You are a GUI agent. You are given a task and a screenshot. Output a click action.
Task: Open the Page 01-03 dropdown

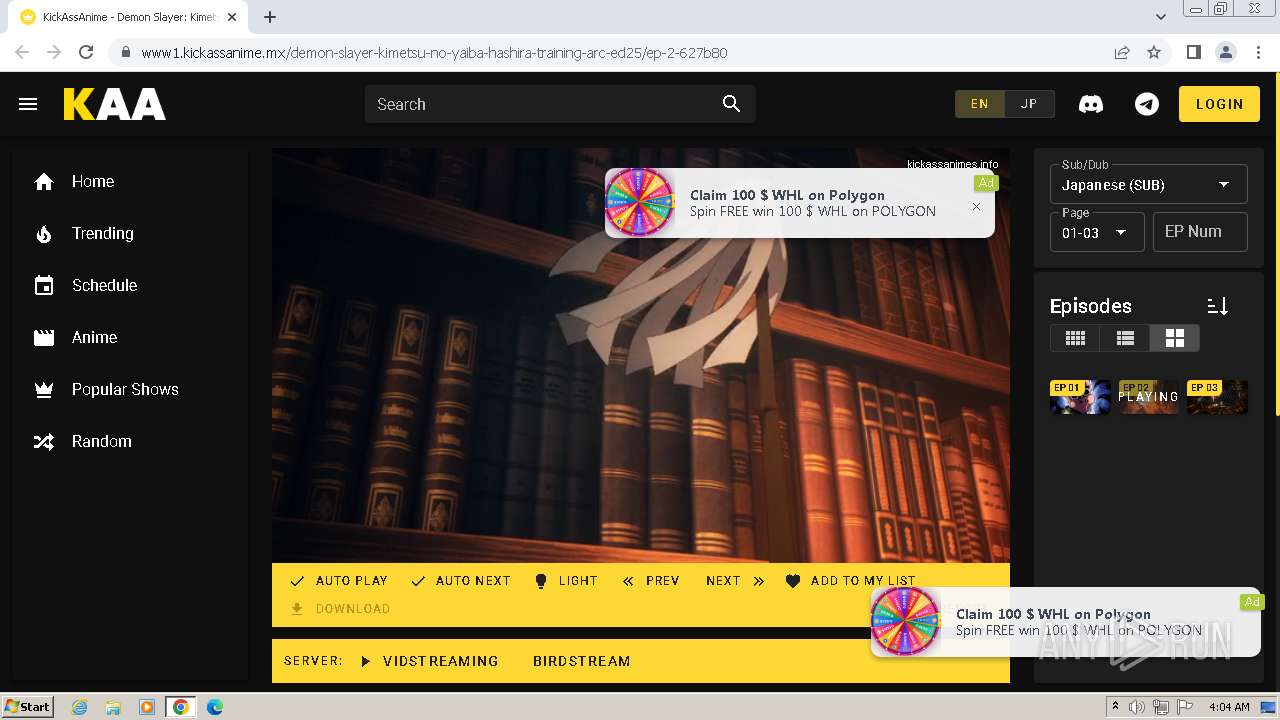[x=1097, y=232]
